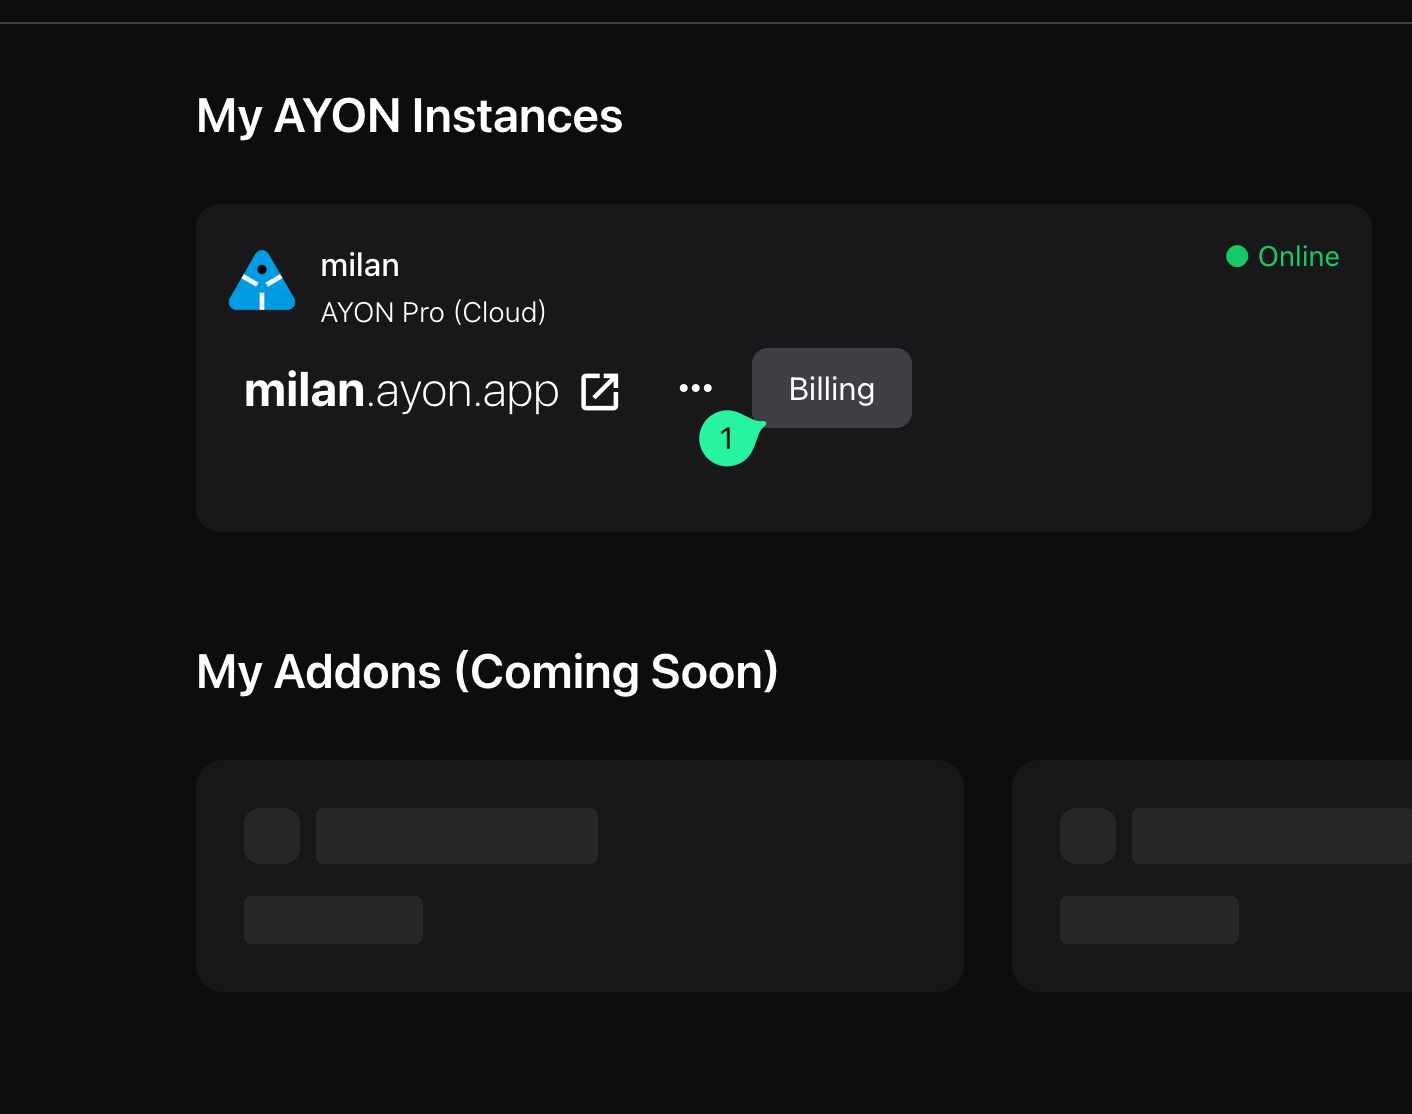1412x1114 pixels.
Task: Click the second addon's subtitle placeholder bar
Action: (x=1149, y=920)
